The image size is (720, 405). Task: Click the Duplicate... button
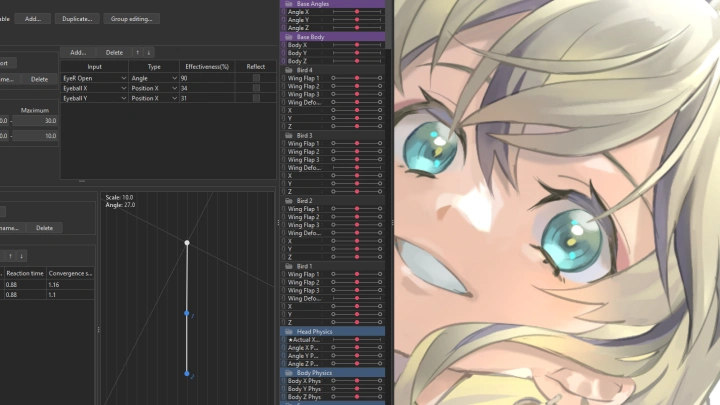point(76,18)
